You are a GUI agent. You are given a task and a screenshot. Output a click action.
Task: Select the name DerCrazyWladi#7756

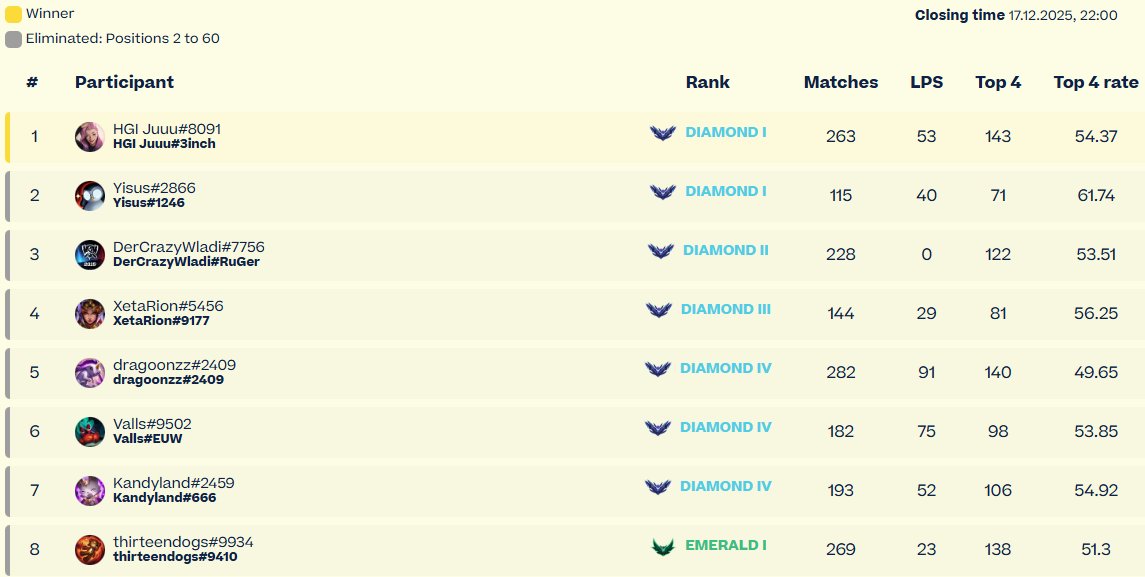(x=188, y=247)
